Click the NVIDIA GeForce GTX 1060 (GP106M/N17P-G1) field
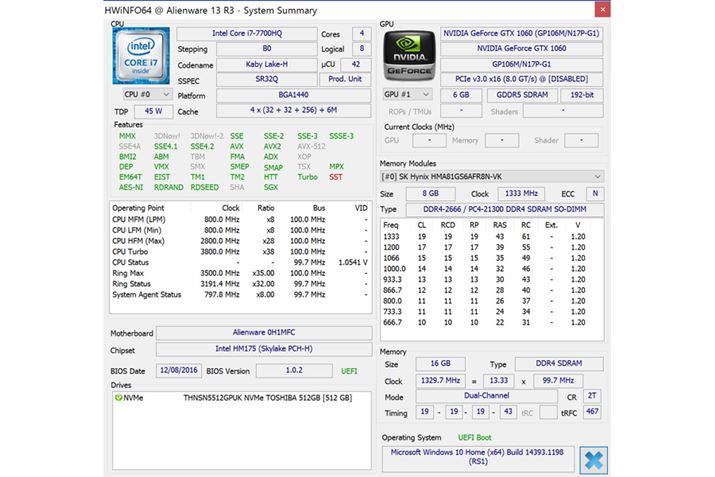The image size is (715, 477). click(x=522, y=32)
